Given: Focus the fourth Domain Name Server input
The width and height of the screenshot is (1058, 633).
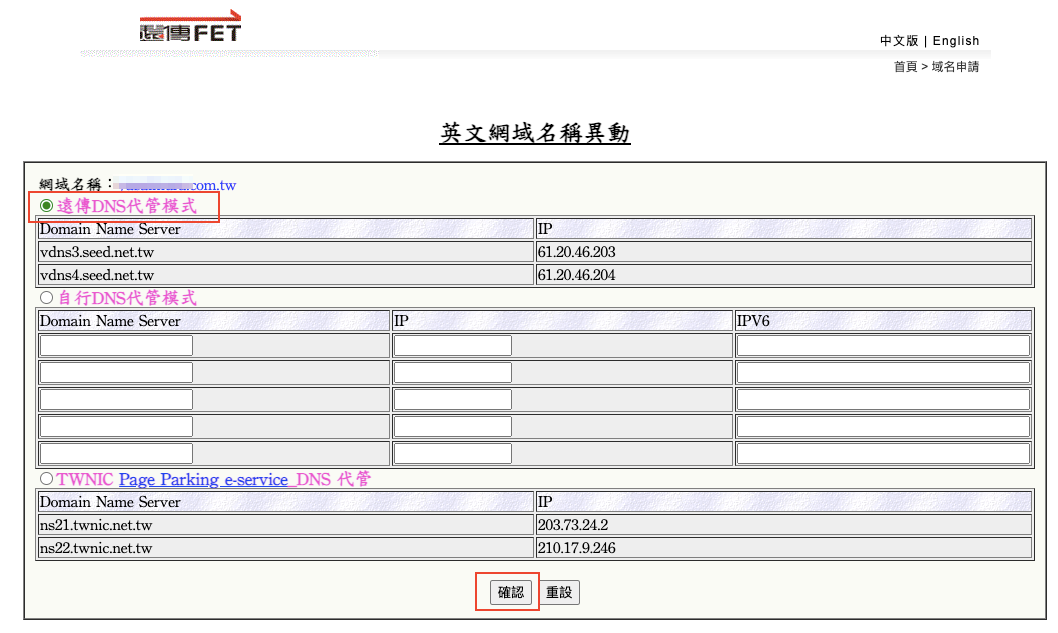Looking at the screenshot, I should pyautogui.click(x=116, y=426).
